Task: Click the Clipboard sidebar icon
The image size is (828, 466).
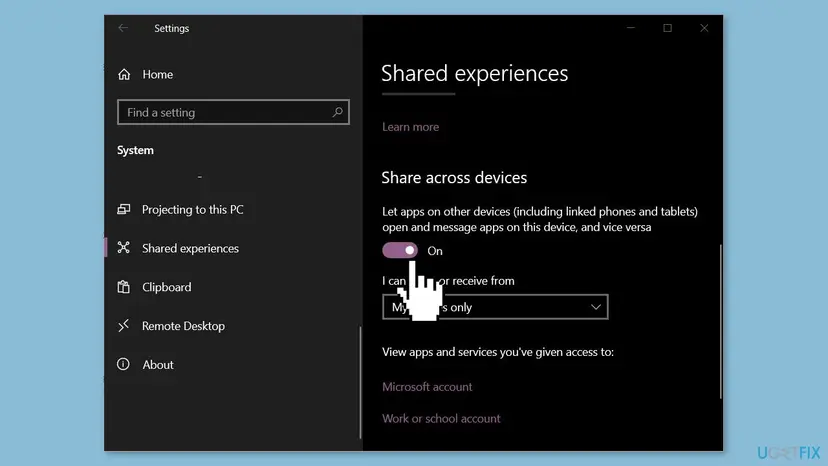Action: [124, 287]
